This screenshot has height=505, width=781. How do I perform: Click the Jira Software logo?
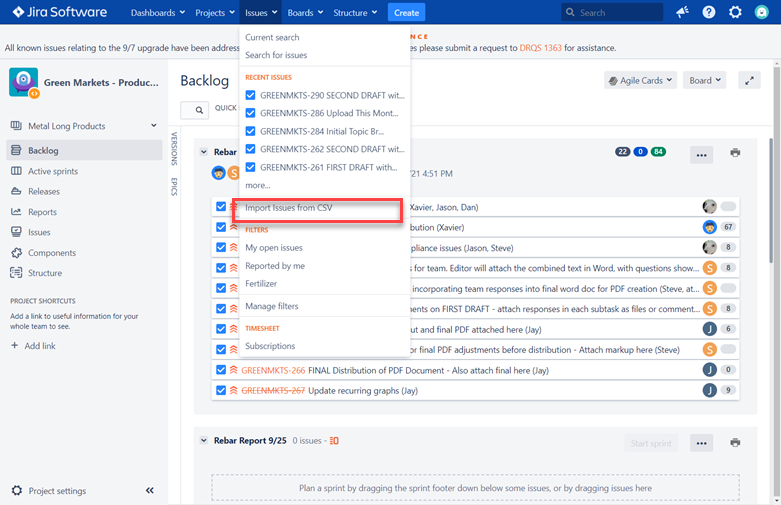point(59,12)
